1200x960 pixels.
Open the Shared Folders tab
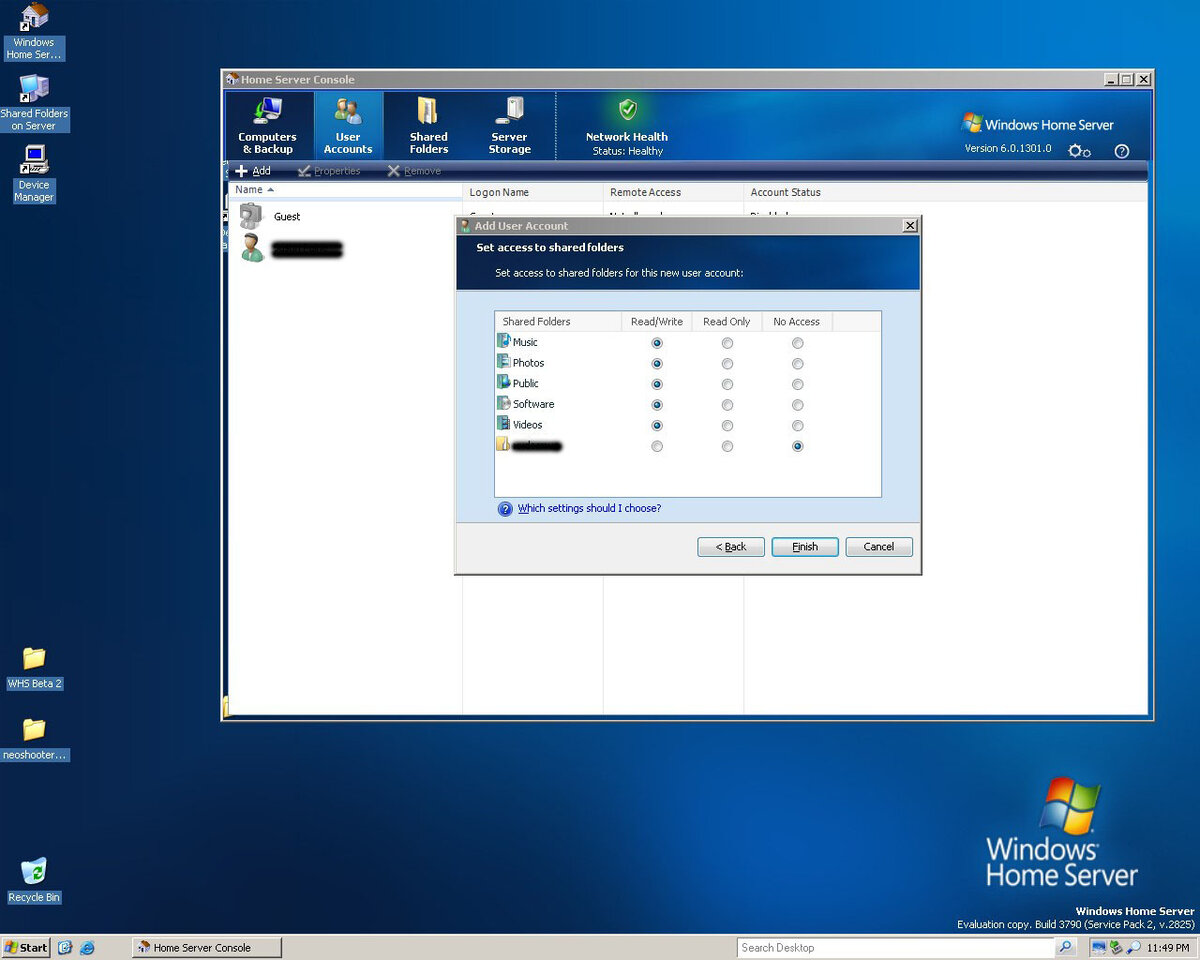(x=428, y=125)
